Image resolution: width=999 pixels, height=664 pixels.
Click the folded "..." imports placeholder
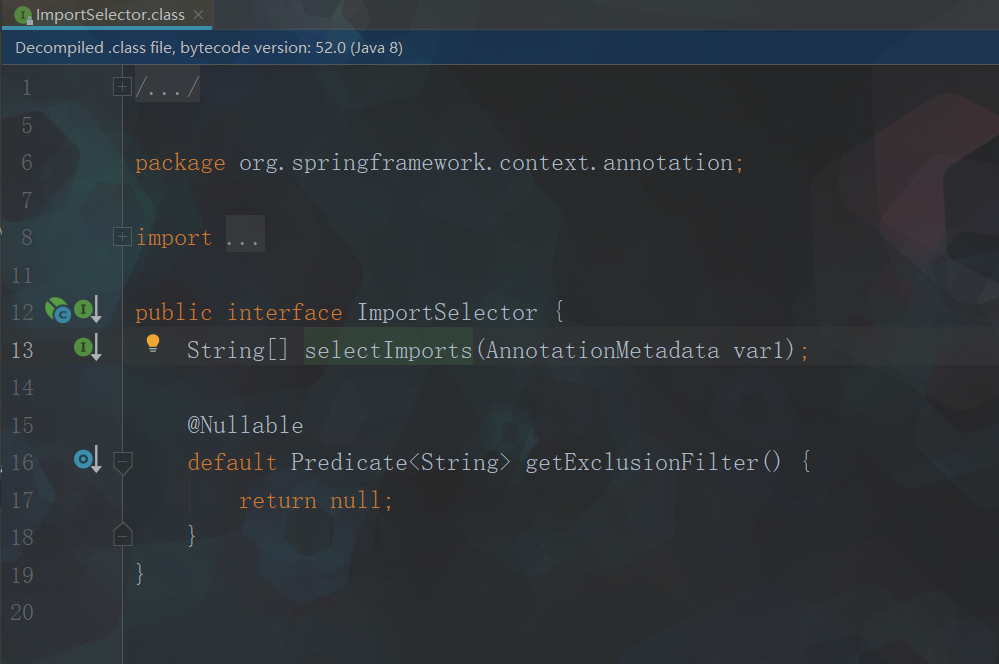[x=244, y=238]
